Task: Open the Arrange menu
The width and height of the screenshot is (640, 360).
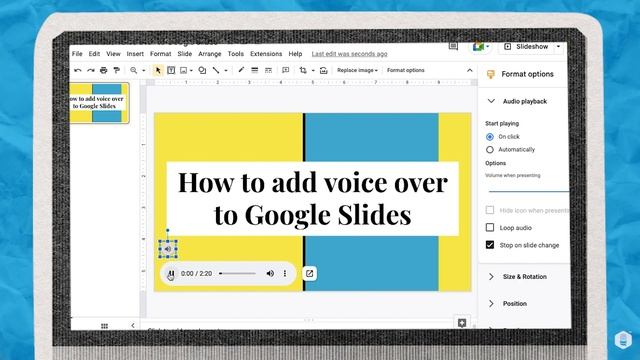Action: 209,54
